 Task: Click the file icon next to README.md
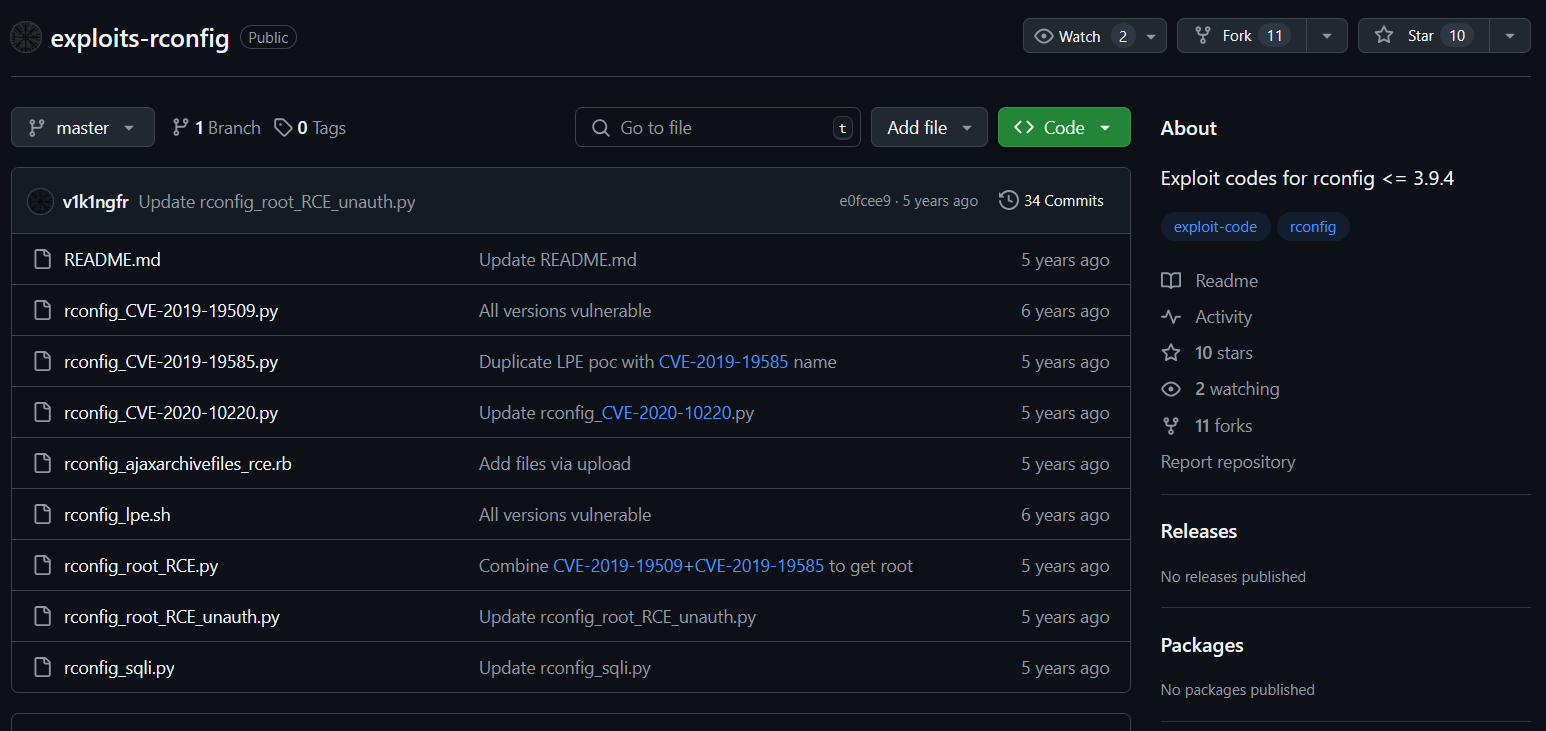[x=42, y=260]
